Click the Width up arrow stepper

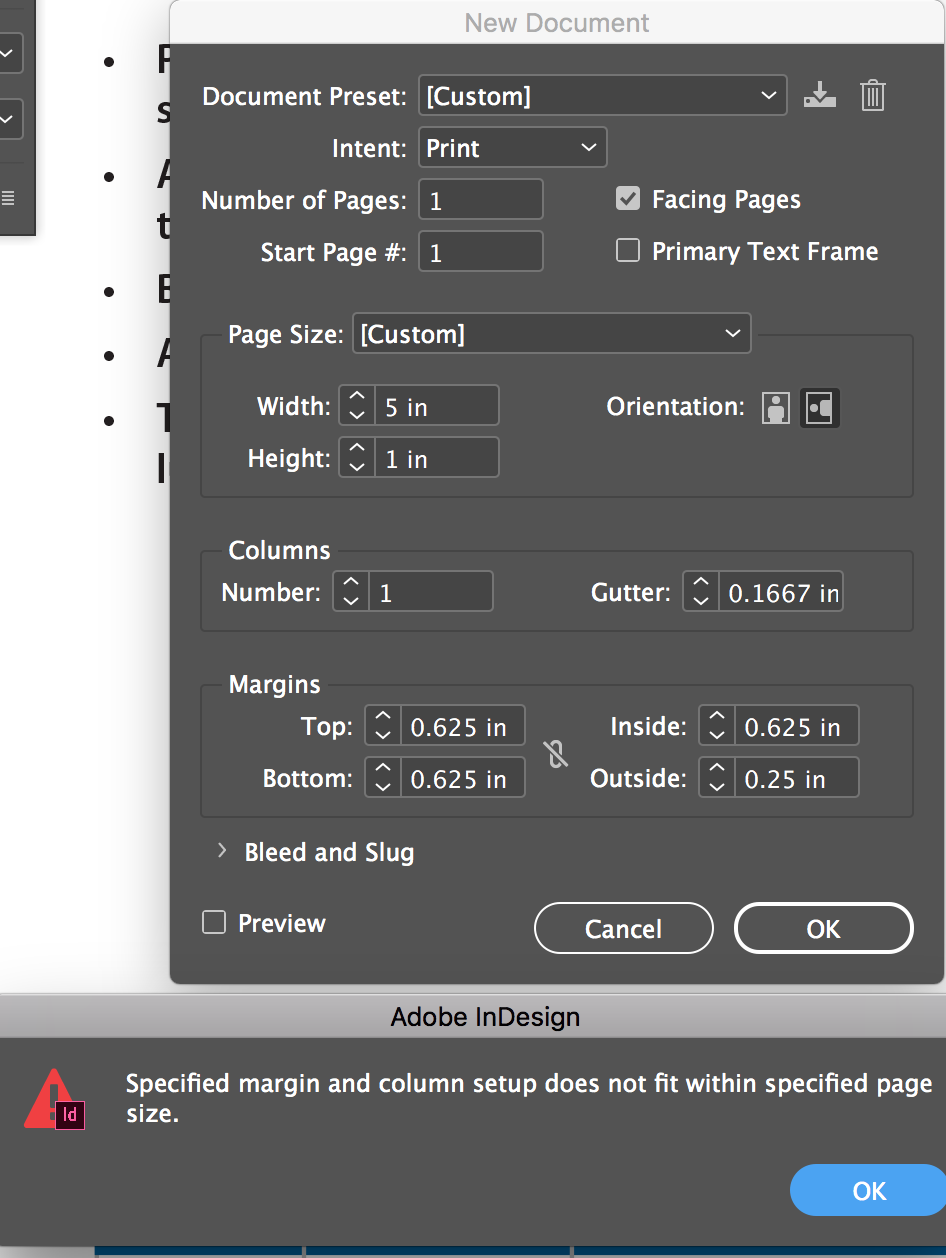click(356, 398)
